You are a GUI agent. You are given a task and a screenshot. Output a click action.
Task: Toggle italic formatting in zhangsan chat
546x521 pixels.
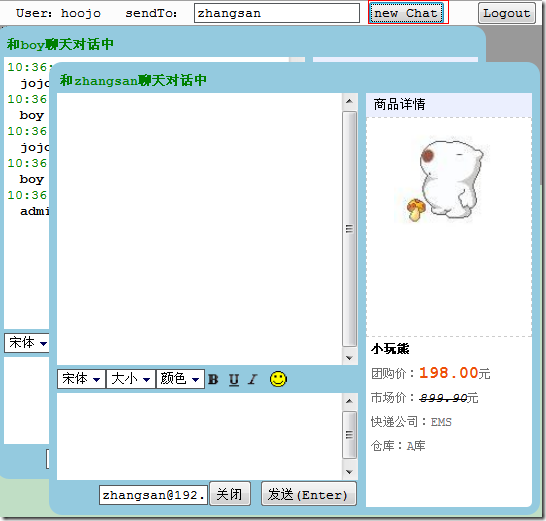coord(253,379)
